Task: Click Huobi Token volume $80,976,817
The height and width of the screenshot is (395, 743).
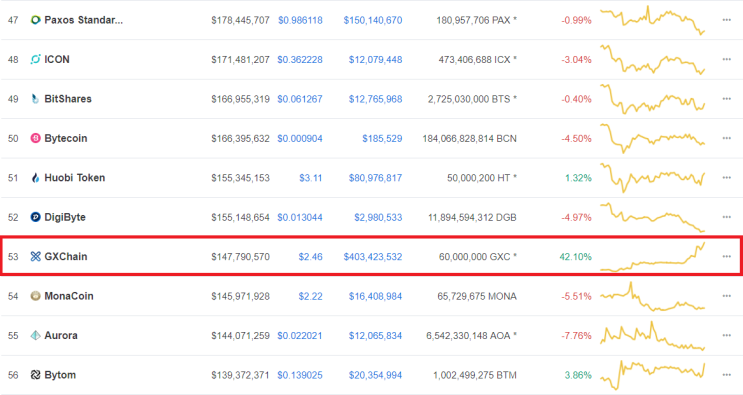Action: [375, 178]
